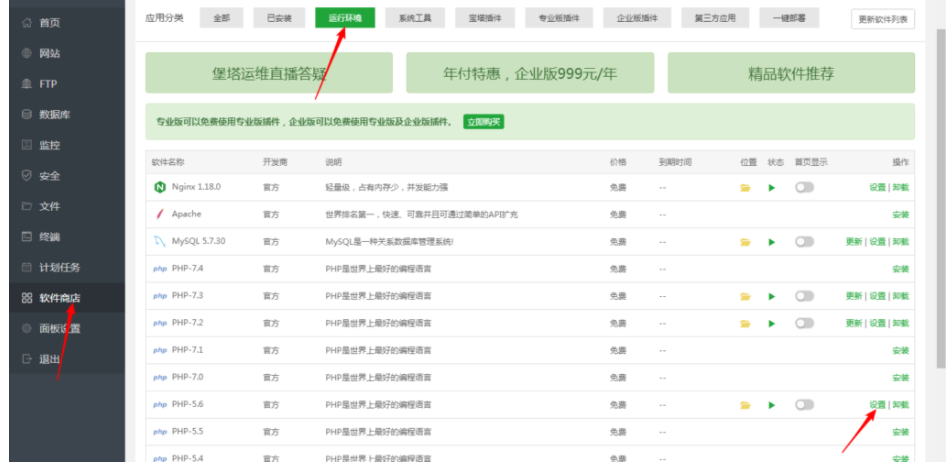Enable homepage display toggle for Nginx
Viewport: 946px width, 471px height.
pos(804,187)
